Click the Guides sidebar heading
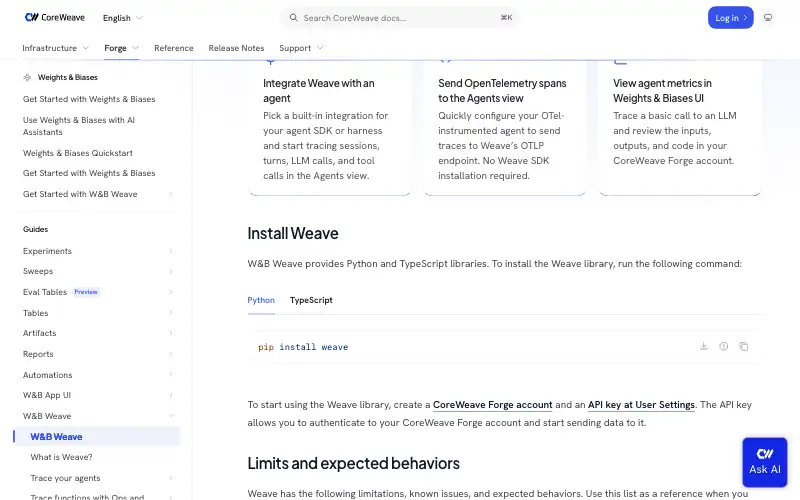 [x=35, y=230]
